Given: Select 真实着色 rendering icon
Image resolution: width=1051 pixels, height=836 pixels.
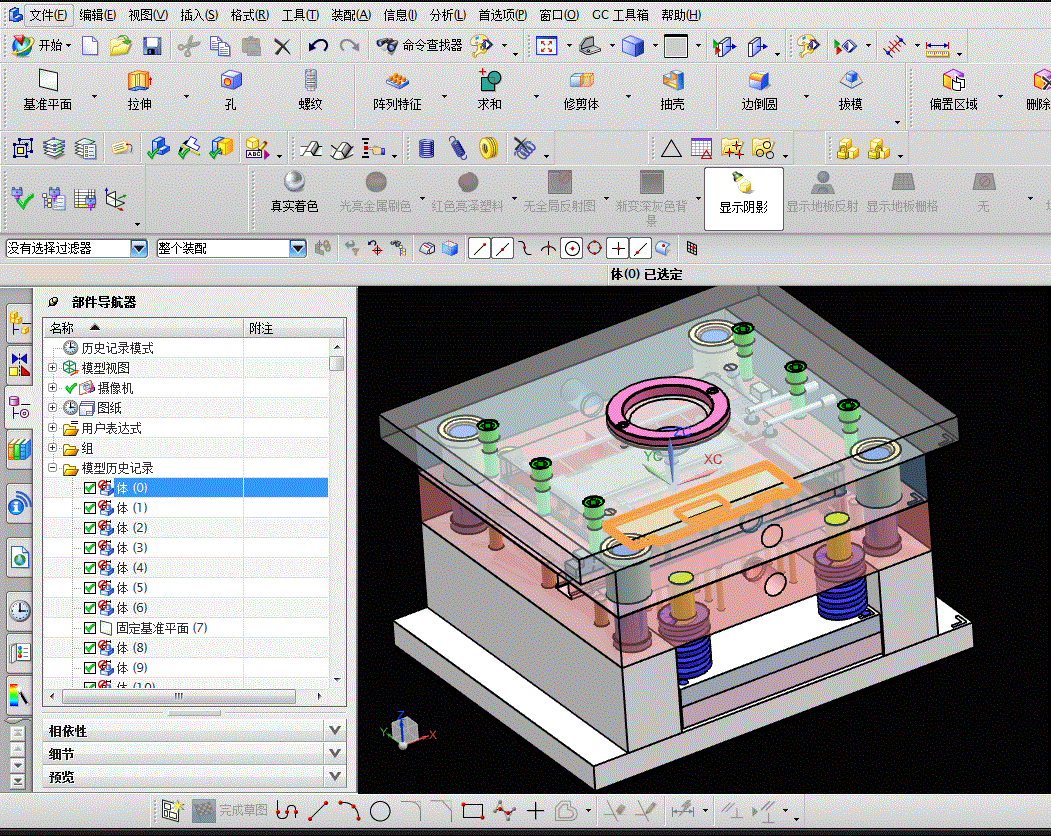Looking at the screenshot, I should pos(294,183).
